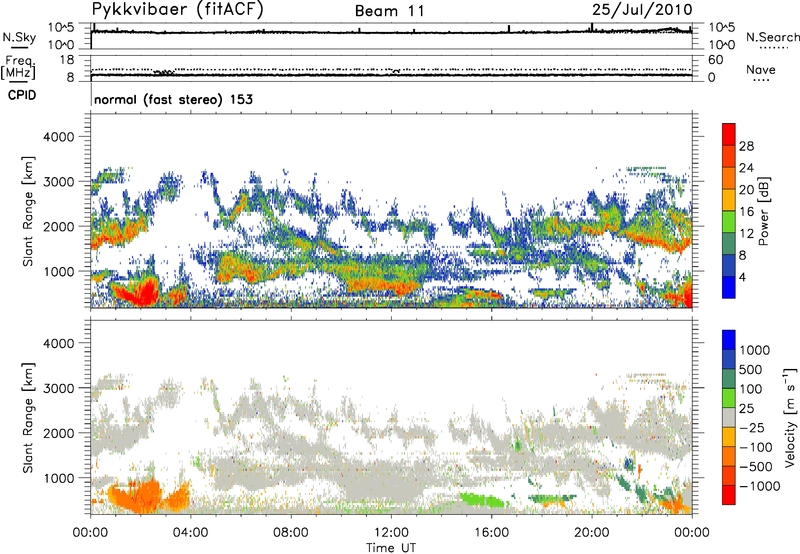
Task: Select the '08:00' time tick label
Action: click(x=290, y=533)
